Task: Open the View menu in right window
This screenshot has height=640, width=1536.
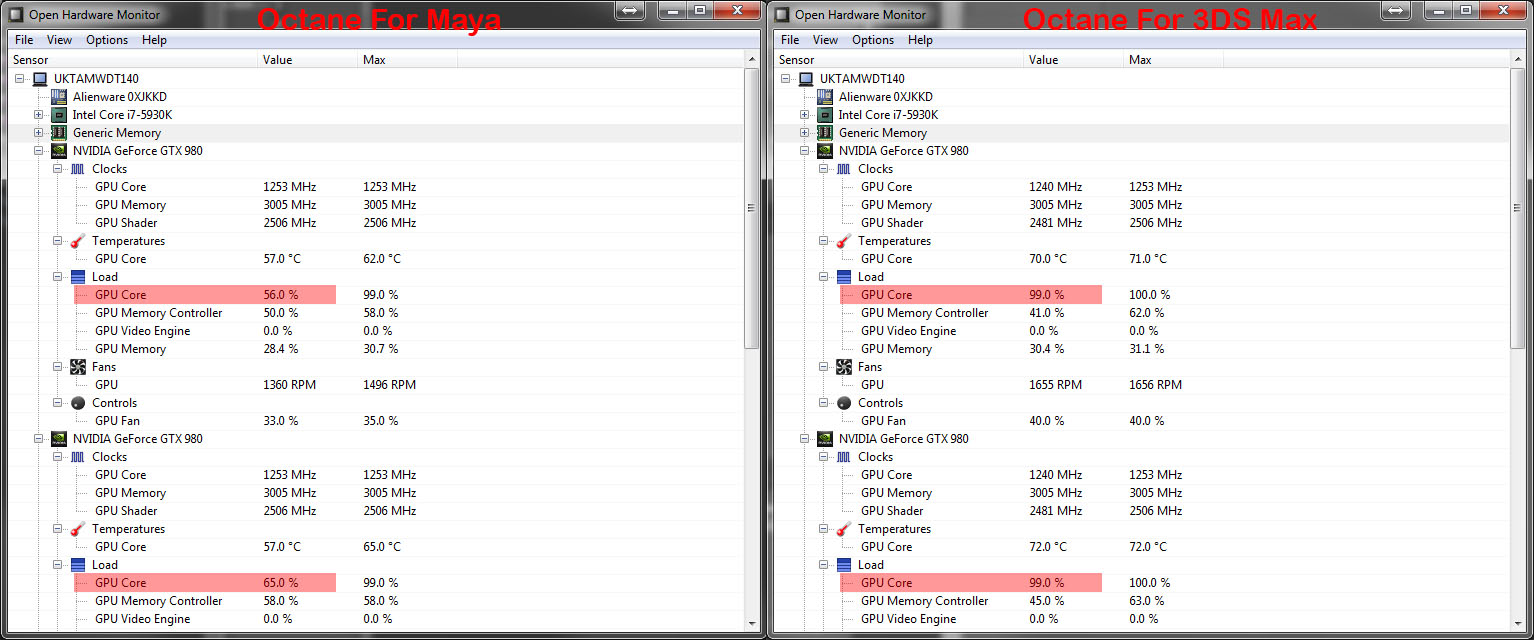Action: (x=825, y=40)
